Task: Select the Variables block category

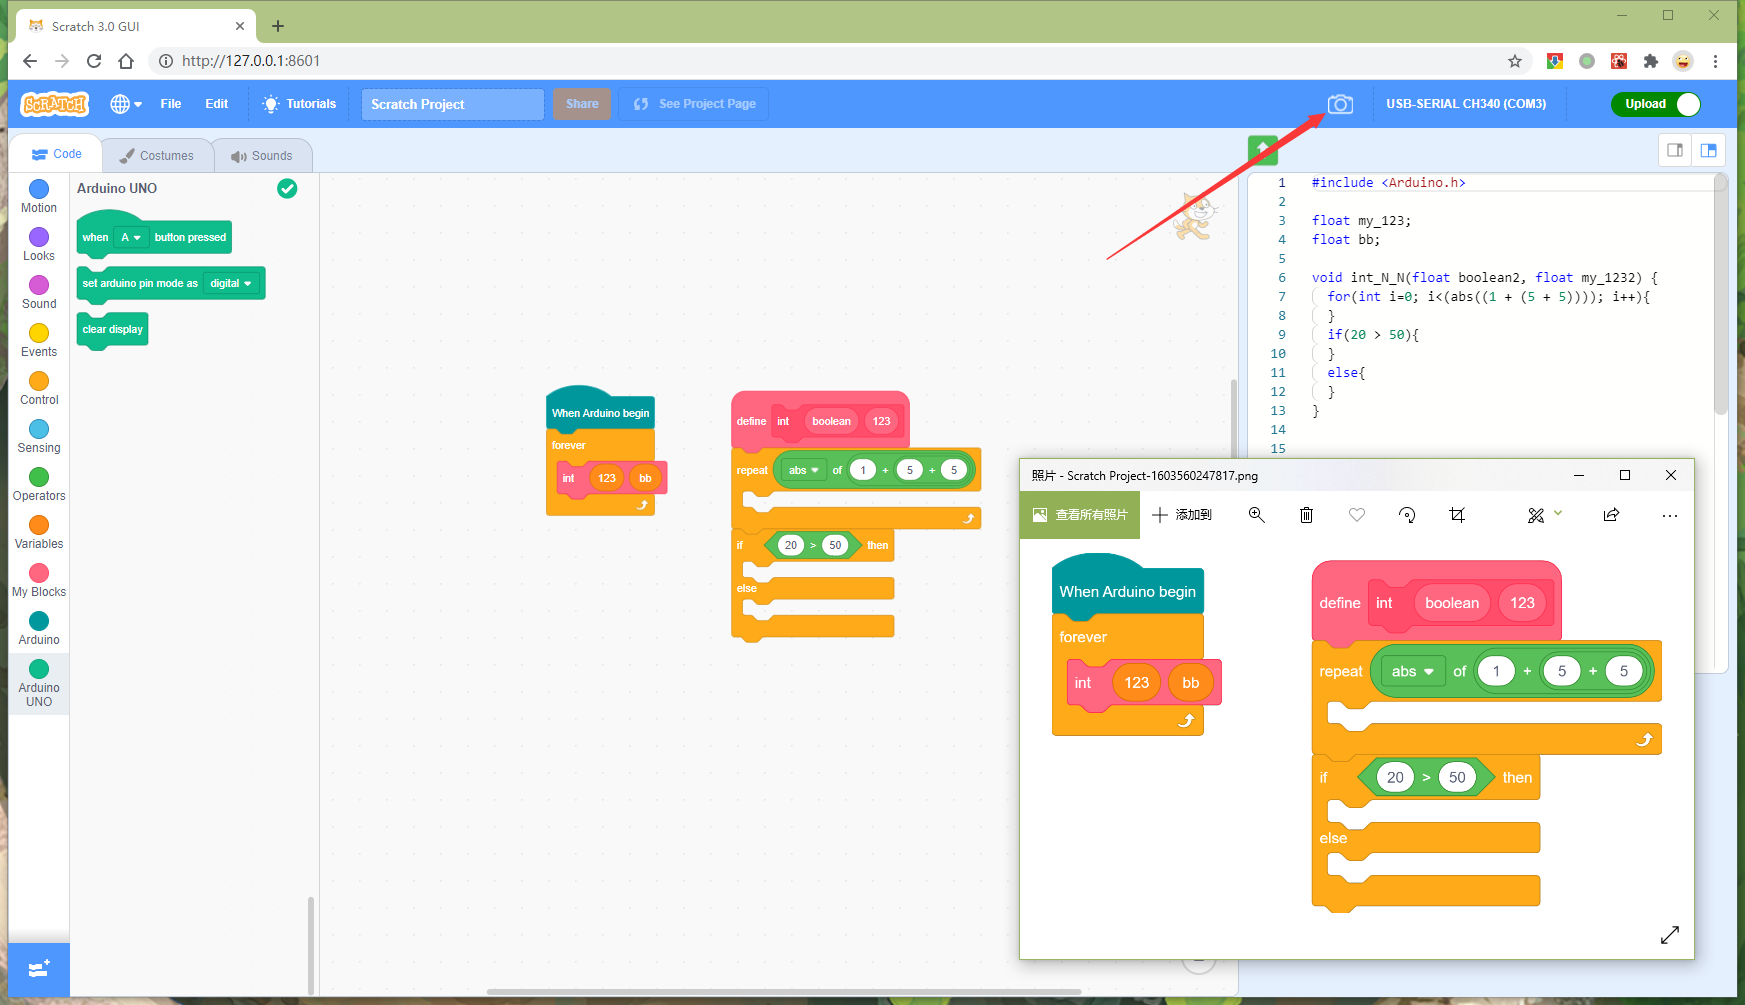Action: [x=39, y=532]
